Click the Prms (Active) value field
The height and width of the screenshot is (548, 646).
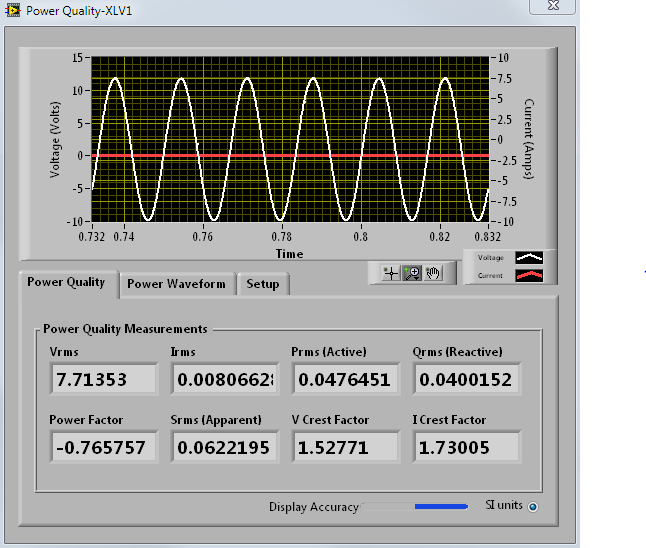pyautogui.click(x=346, y=379)
